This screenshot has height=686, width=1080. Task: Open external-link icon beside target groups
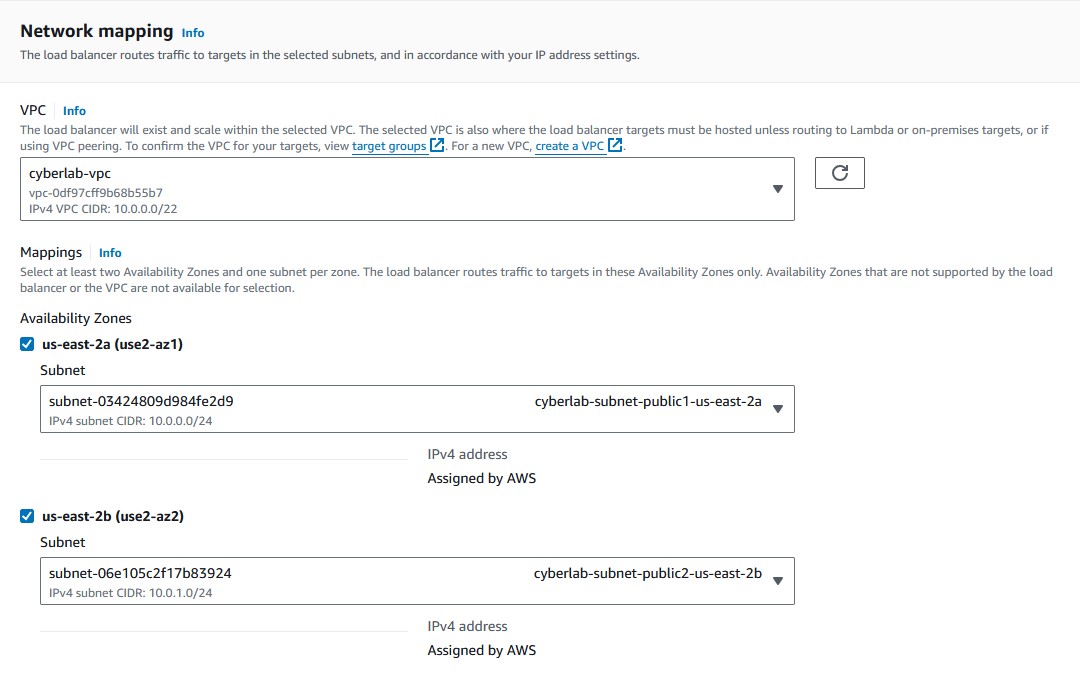[437, 145]
